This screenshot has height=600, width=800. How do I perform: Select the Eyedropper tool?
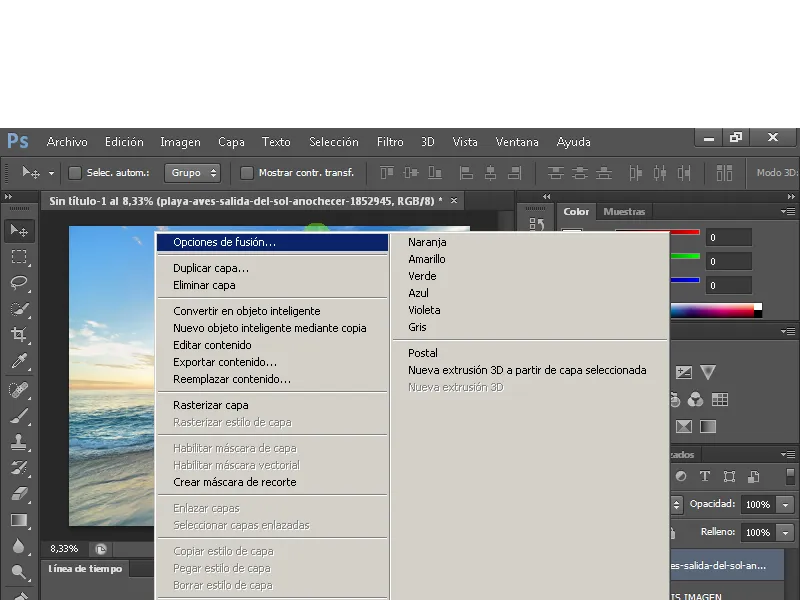[19, 361]
